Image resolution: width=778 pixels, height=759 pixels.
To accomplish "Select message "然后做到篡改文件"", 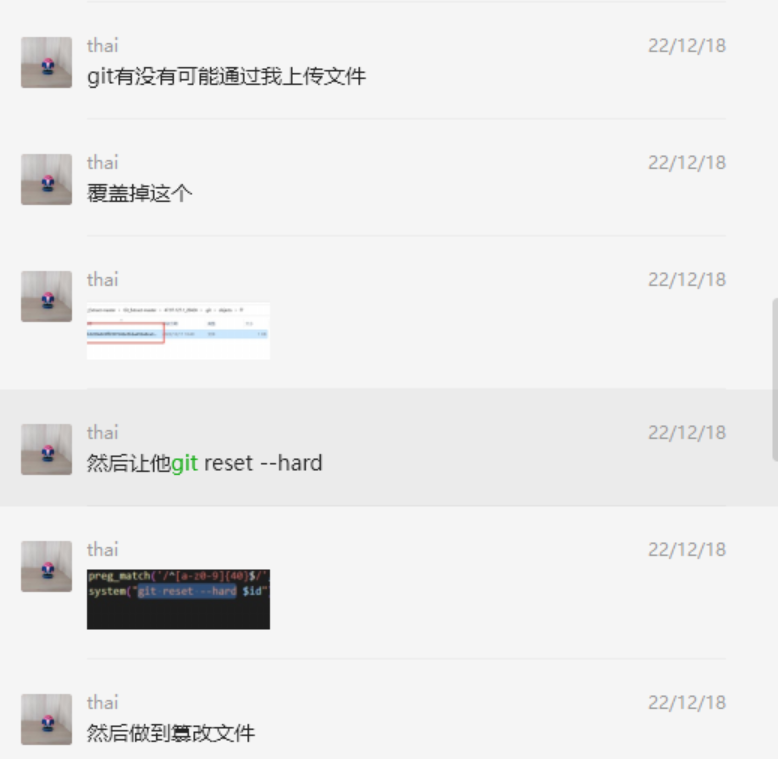I will 171,733.
